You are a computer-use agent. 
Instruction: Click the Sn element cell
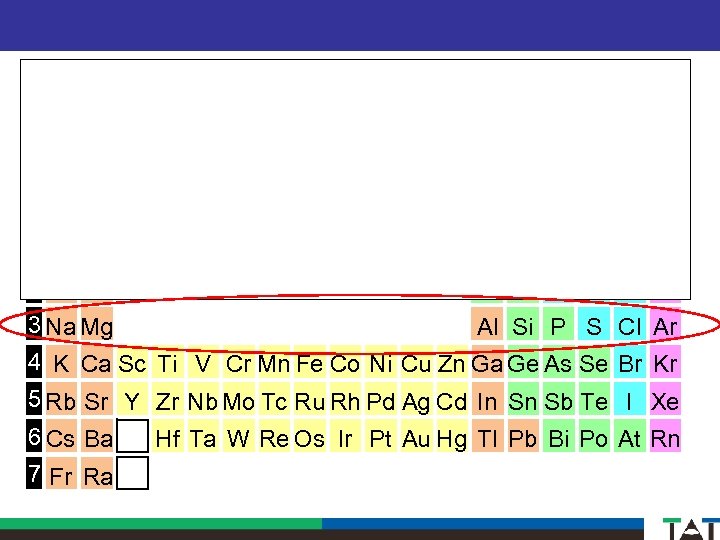(523, 399)
